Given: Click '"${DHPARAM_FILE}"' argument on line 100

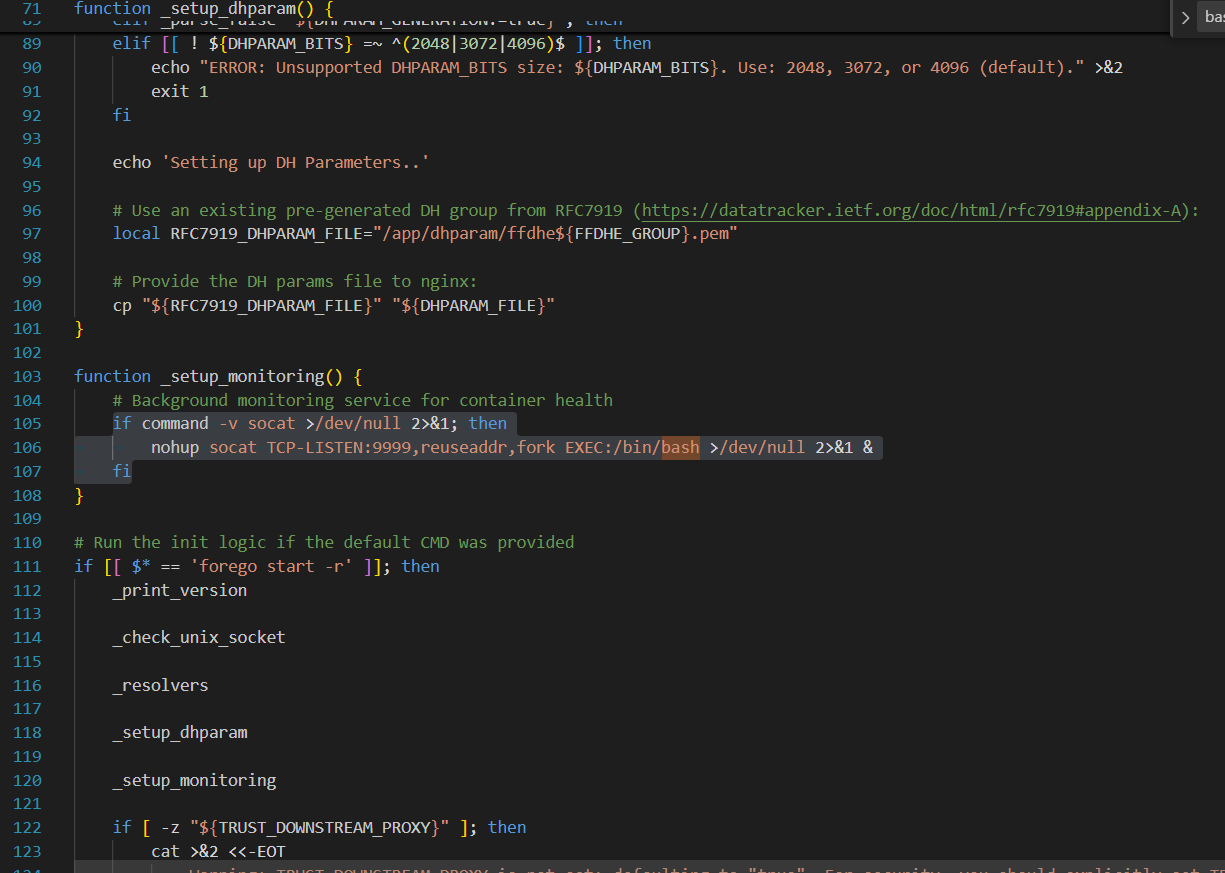Looking at the screenshot, I should pyautogui.click(x=474, y=305).
